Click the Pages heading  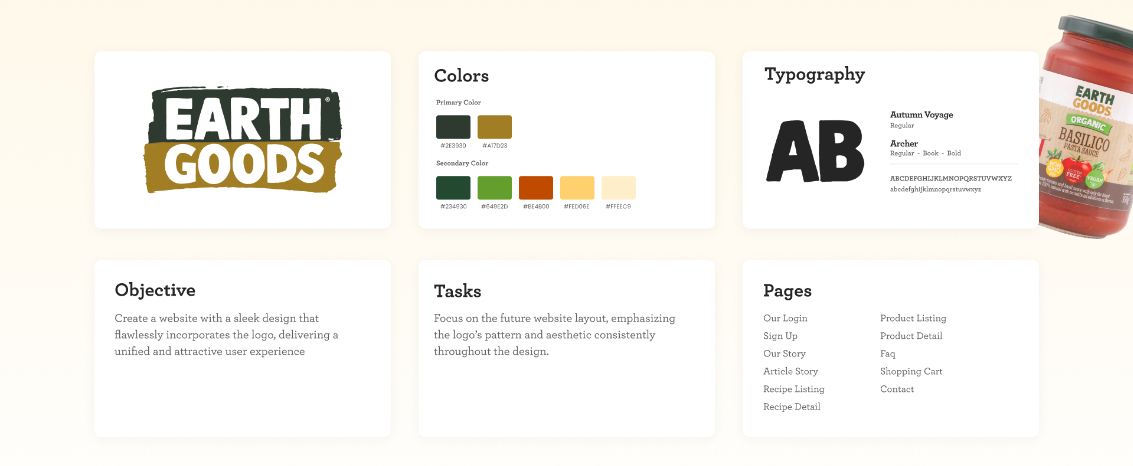click(x=788, y=291)
